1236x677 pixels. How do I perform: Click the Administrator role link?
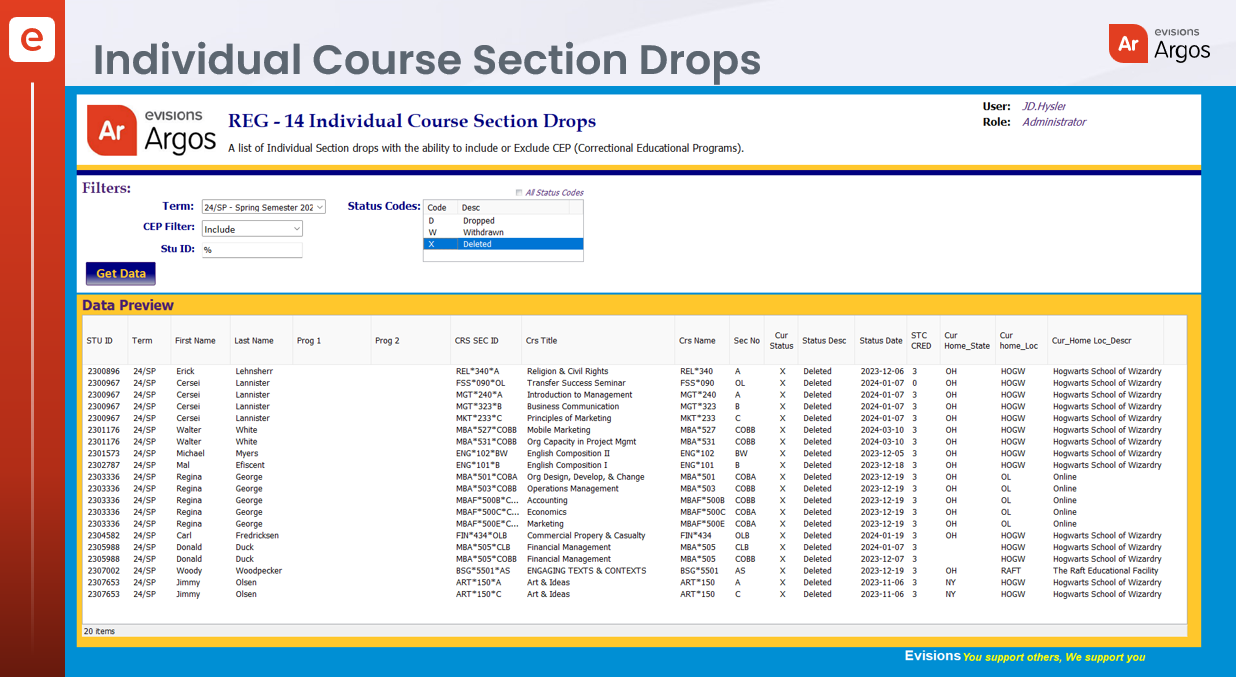(1053, 122)
